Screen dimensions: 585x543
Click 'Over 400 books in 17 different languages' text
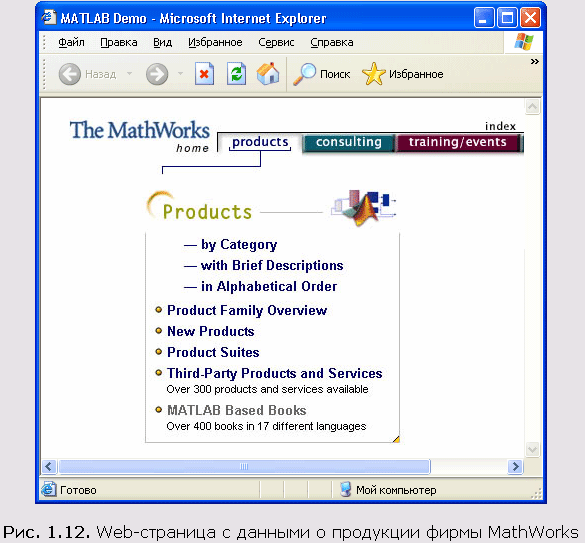(266, 426)
